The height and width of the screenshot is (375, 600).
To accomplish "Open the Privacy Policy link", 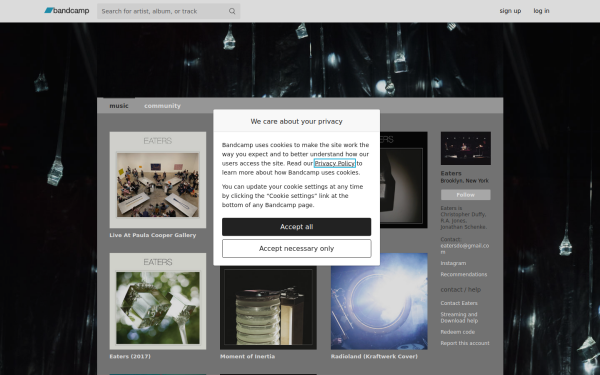I will coord(334,163).
